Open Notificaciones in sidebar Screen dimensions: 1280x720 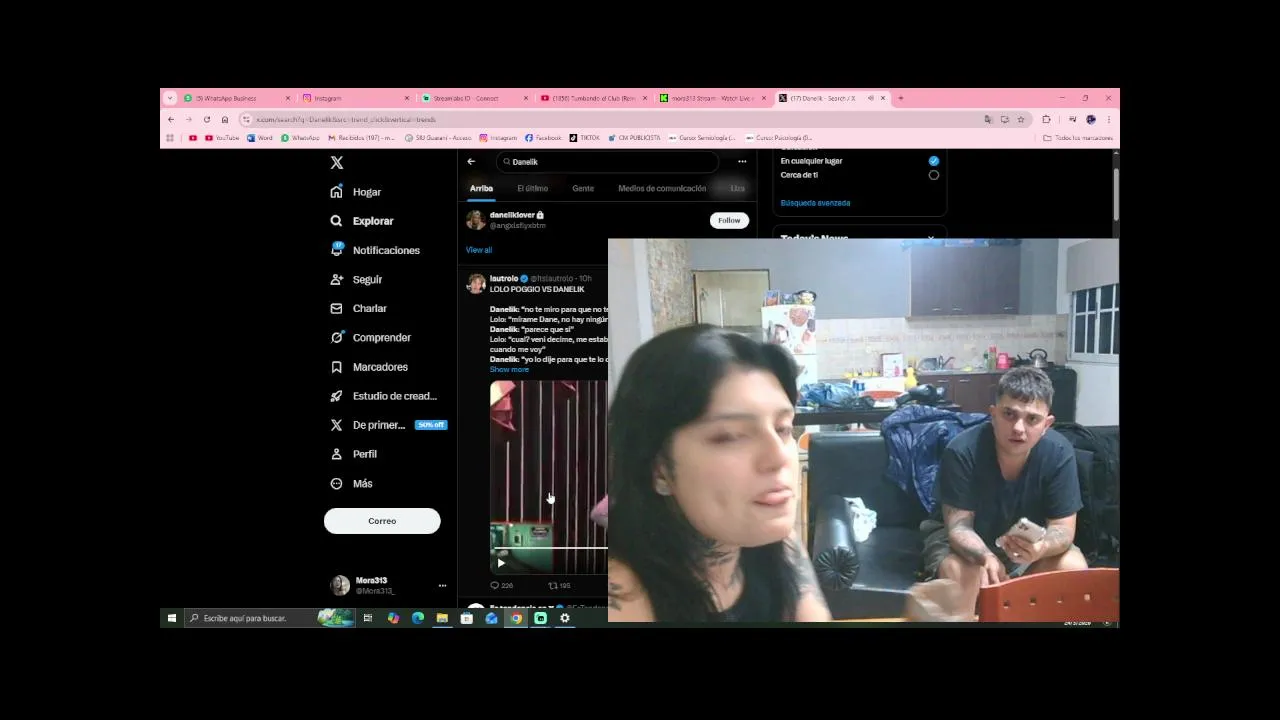[x=375, y=250]
